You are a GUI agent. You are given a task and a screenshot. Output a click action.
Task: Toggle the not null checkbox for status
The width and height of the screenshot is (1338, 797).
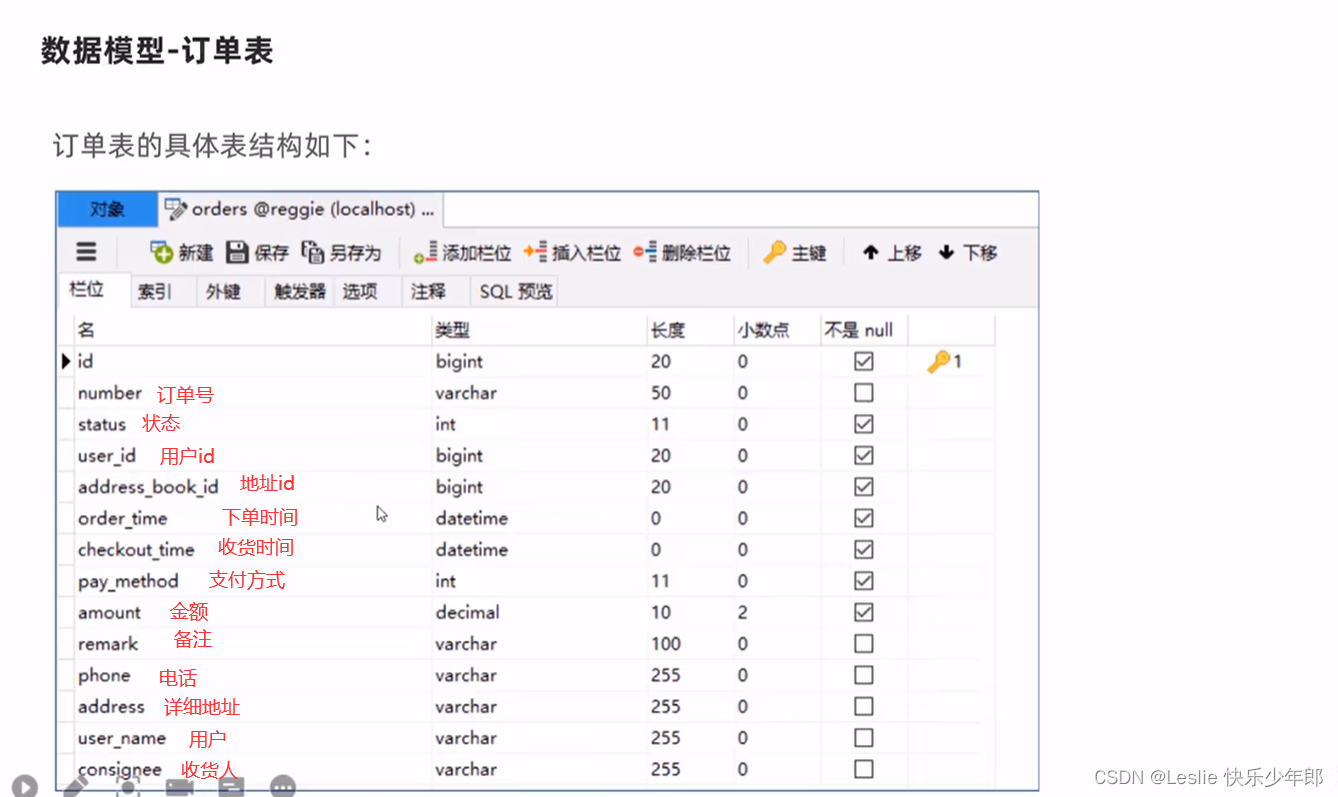point(864,424)
